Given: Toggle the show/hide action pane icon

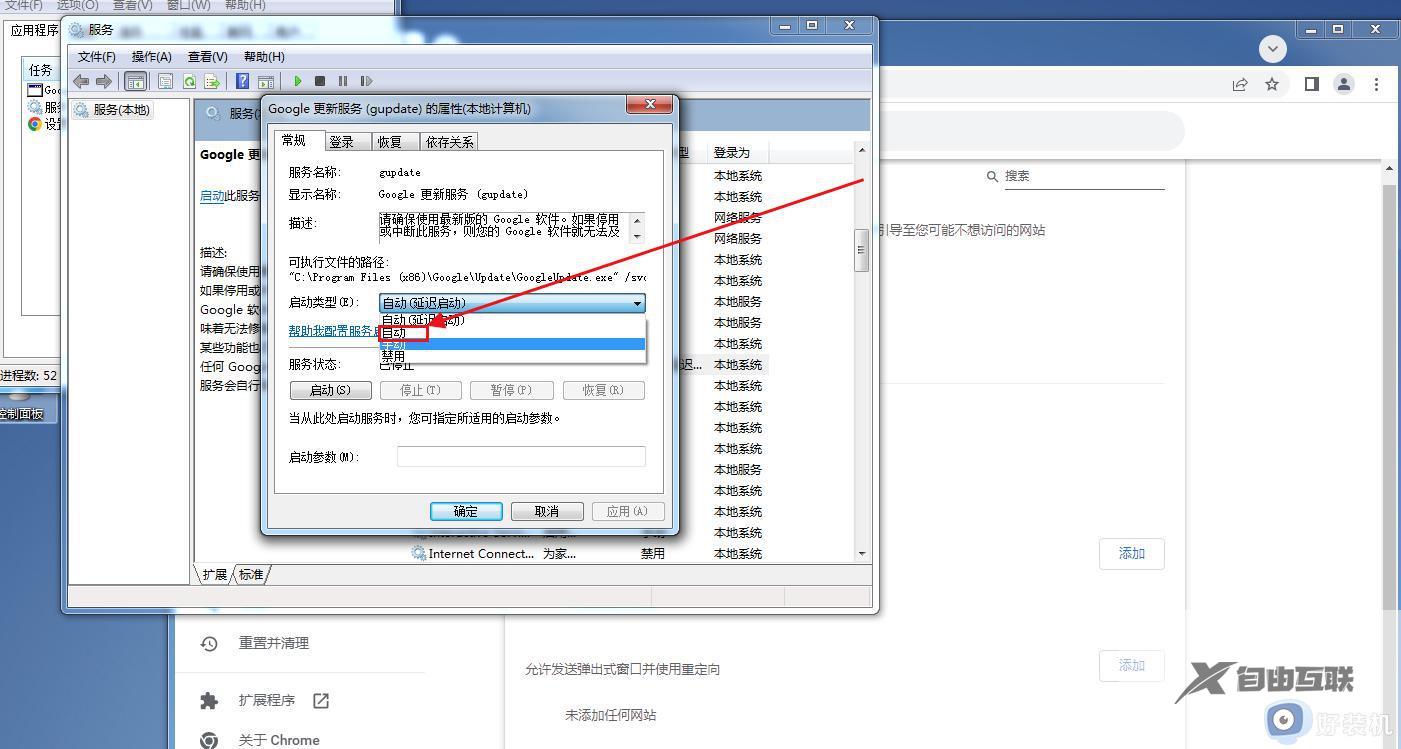Looking at the screenshot, I should point(266,81).
